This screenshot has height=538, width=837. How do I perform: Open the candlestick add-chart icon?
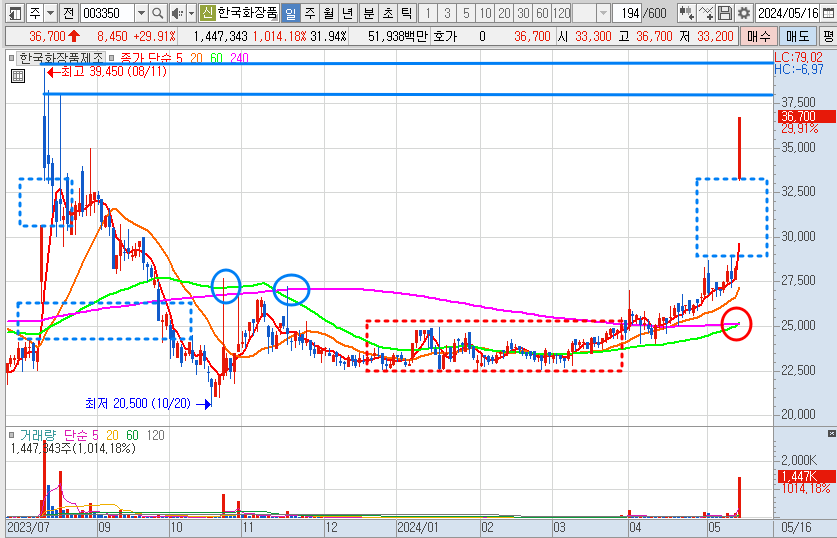686,13
